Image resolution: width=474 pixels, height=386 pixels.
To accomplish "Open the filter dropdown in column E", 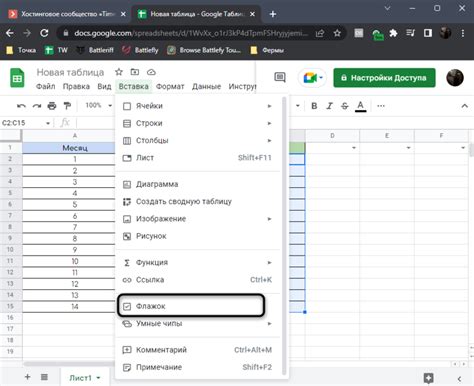I will [x=408, y=148].
